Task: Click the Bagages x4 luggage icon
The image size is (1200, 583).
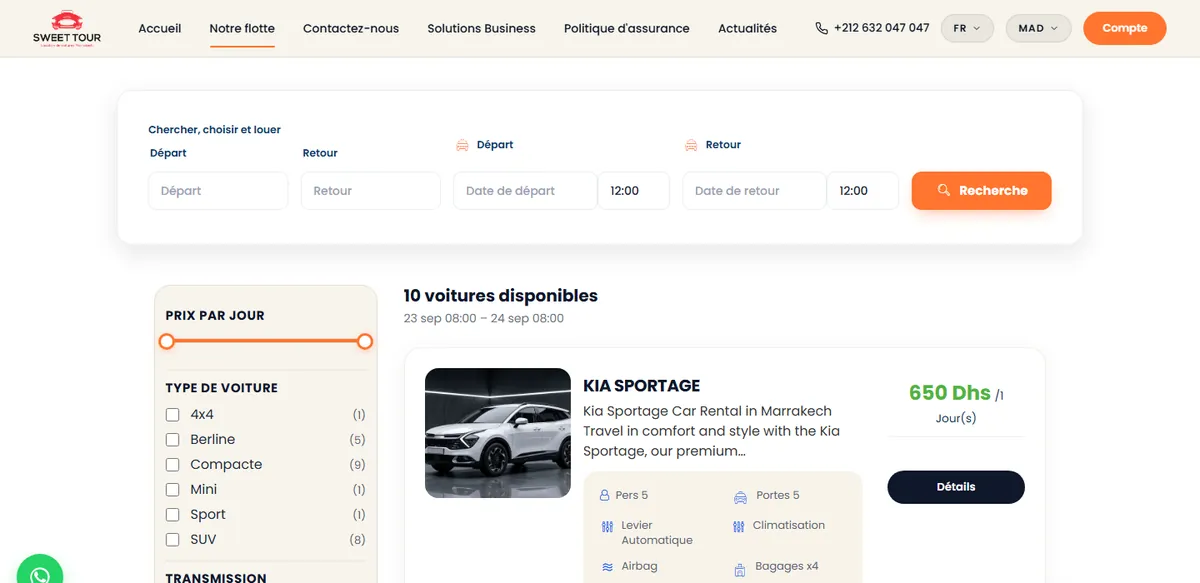Action: tap(740, 570)
